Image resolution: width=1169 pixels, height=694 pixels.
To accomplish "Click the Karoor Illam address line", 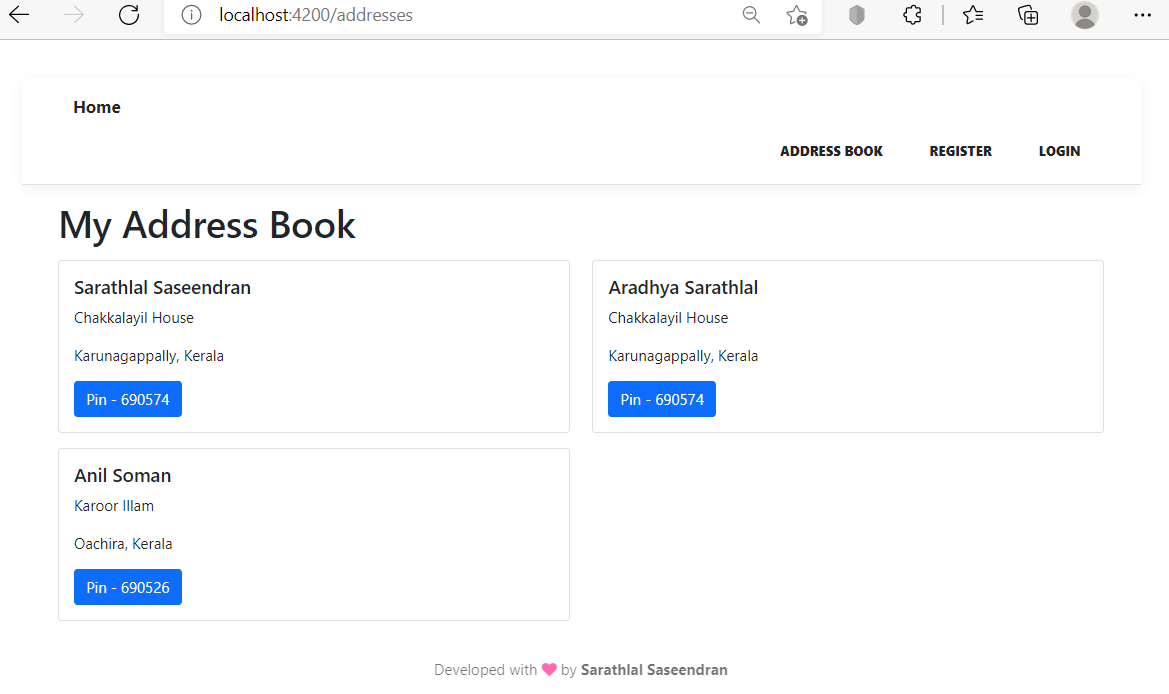I will [x=114, y=506].
